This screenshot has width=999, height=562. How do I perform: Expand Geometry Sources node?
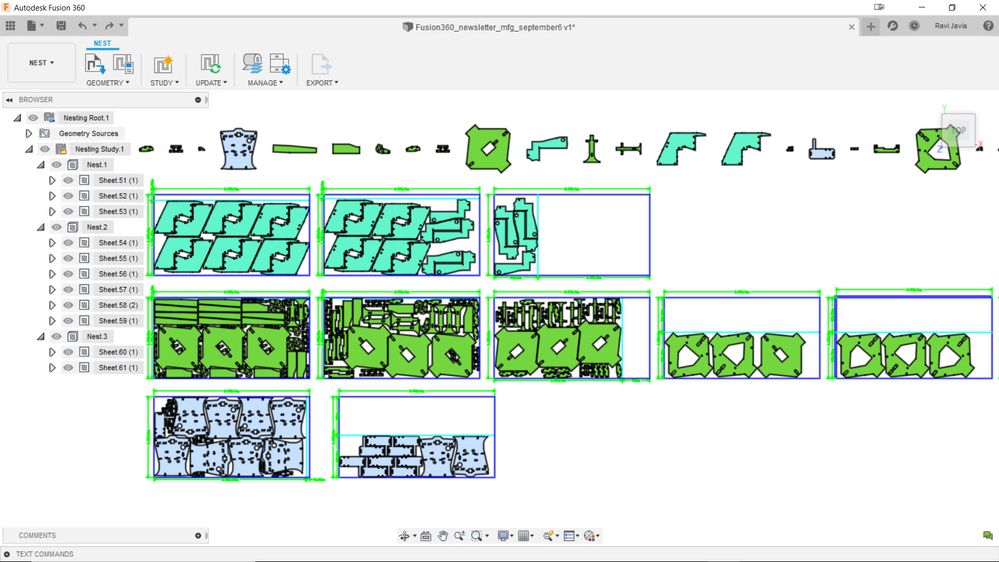pos(29,133)
